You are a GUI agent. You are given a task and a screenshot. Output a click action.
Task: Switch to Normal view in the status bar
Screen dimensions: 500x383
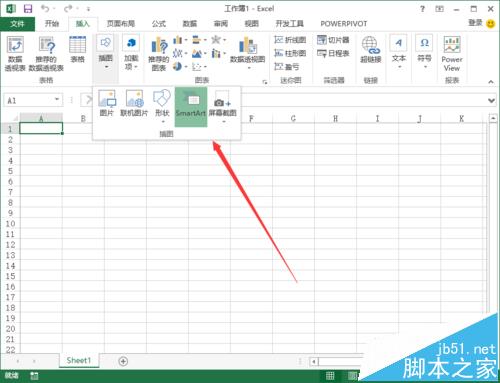pos(330,376)
